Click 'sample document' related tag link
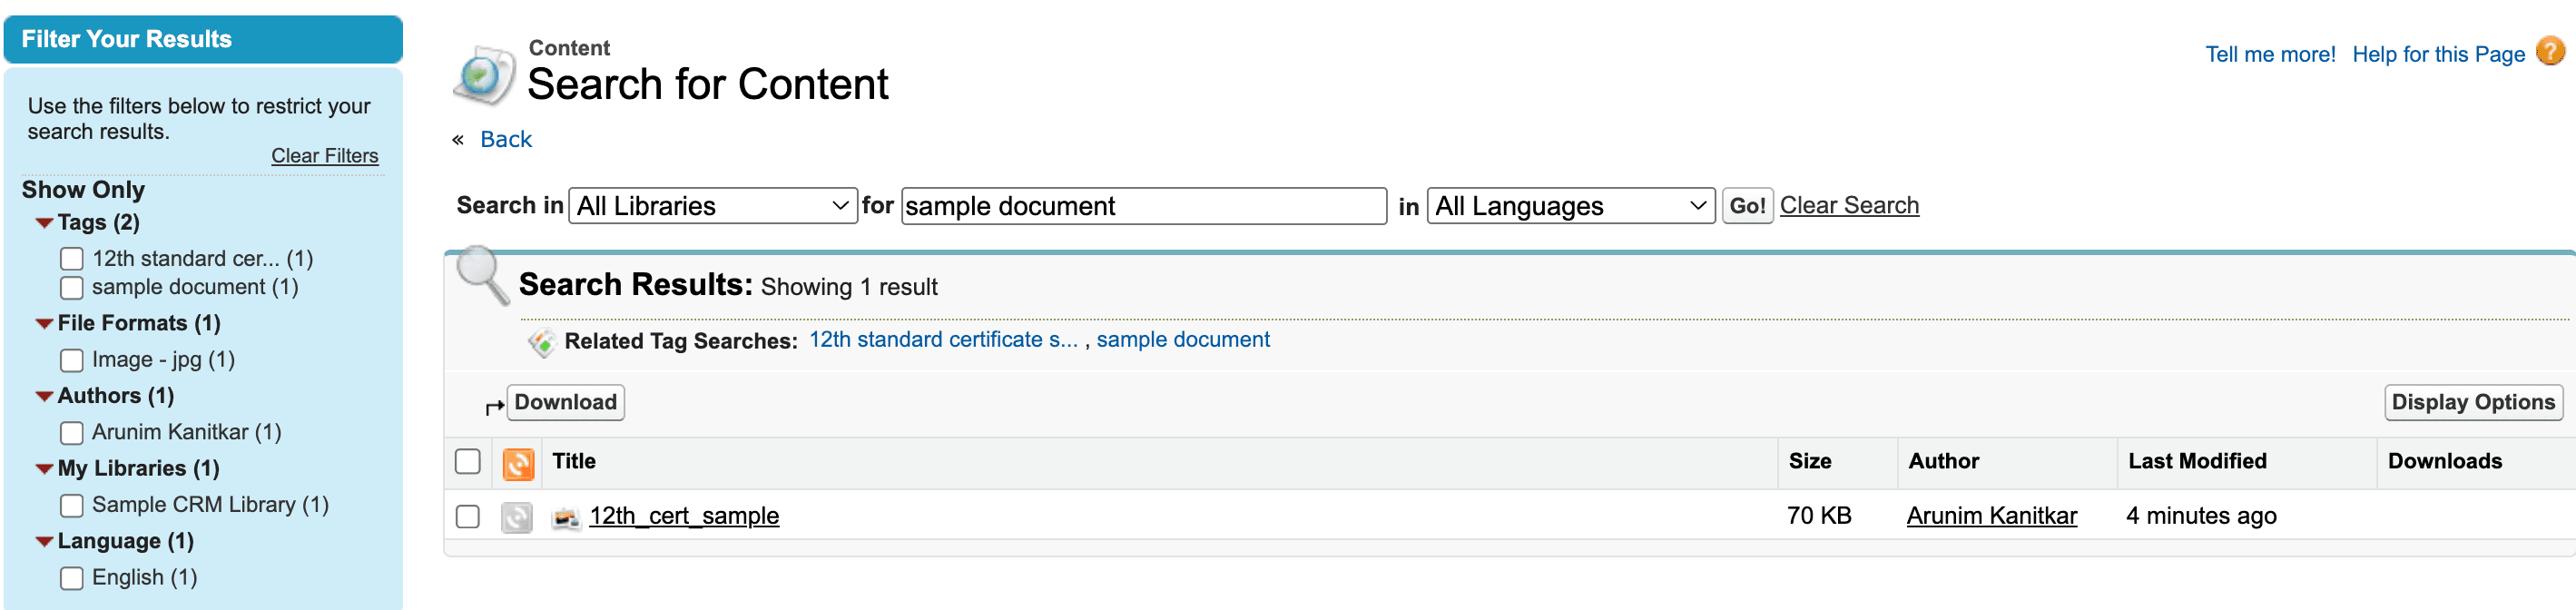2576x610 pixels. [1182, 340]
